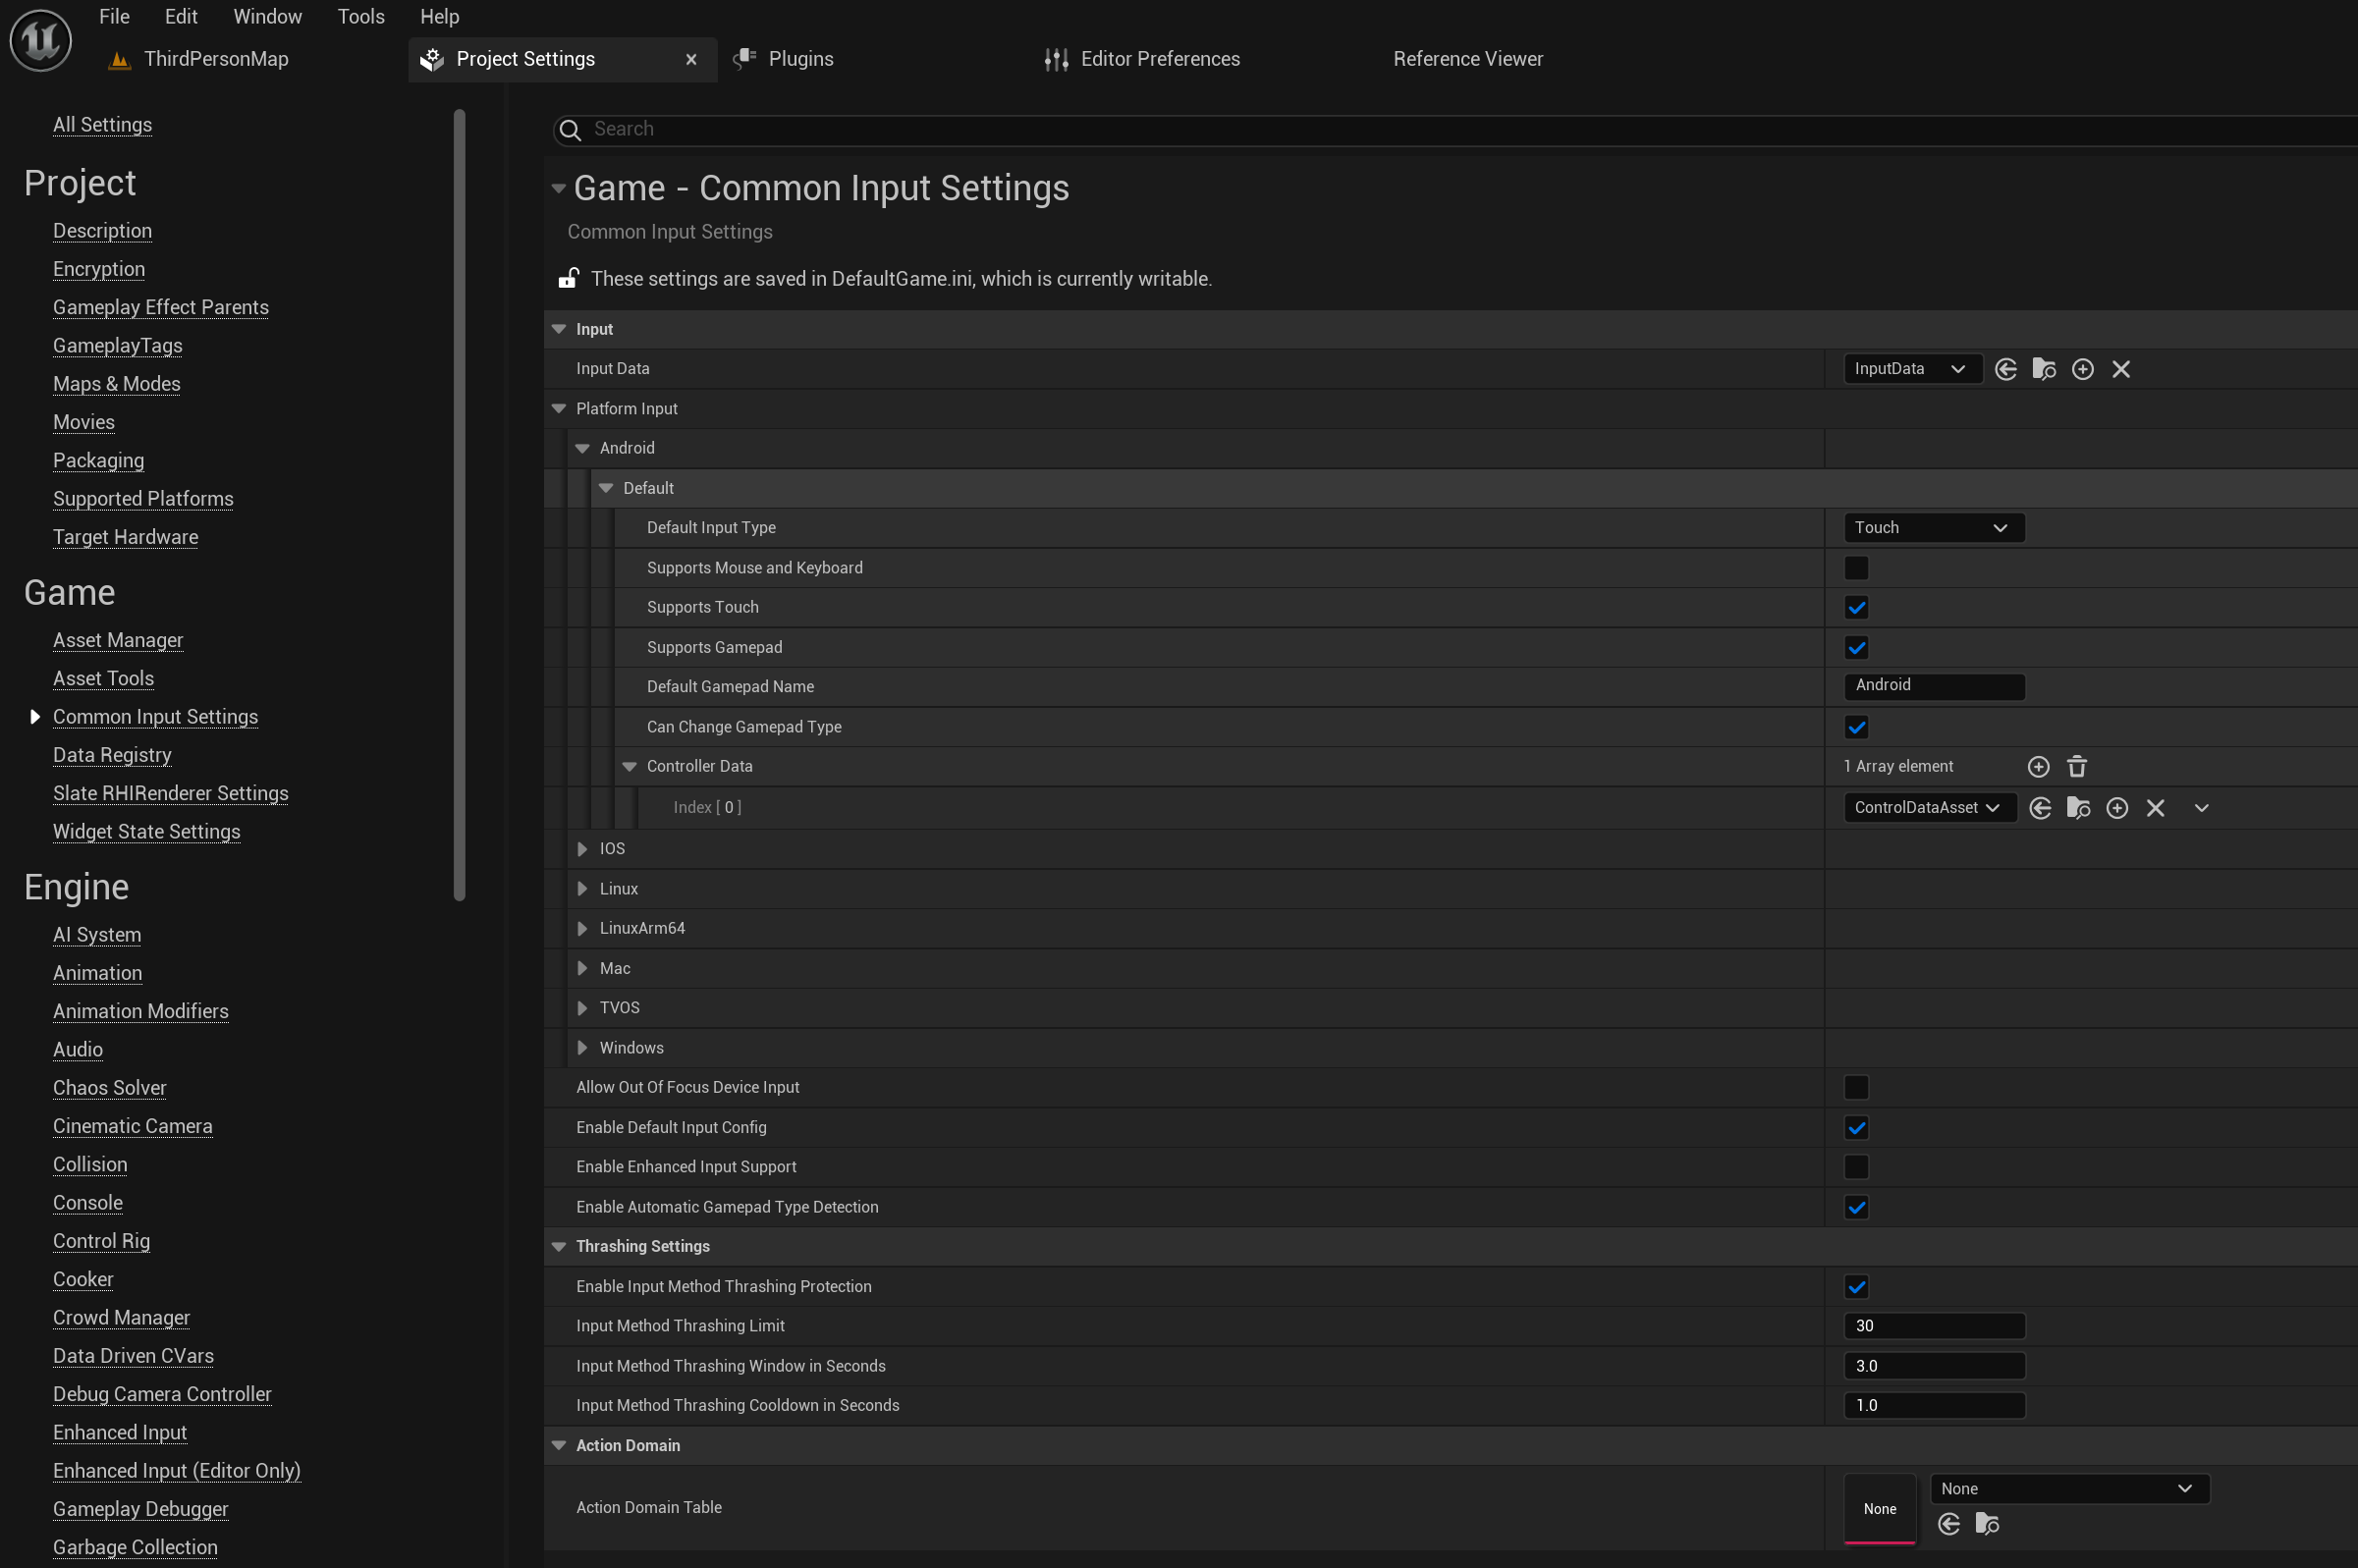The height and width of the screenshot is (1568, 2358).
Task: Switch to the Plugins tab
Action: (799, 59)
